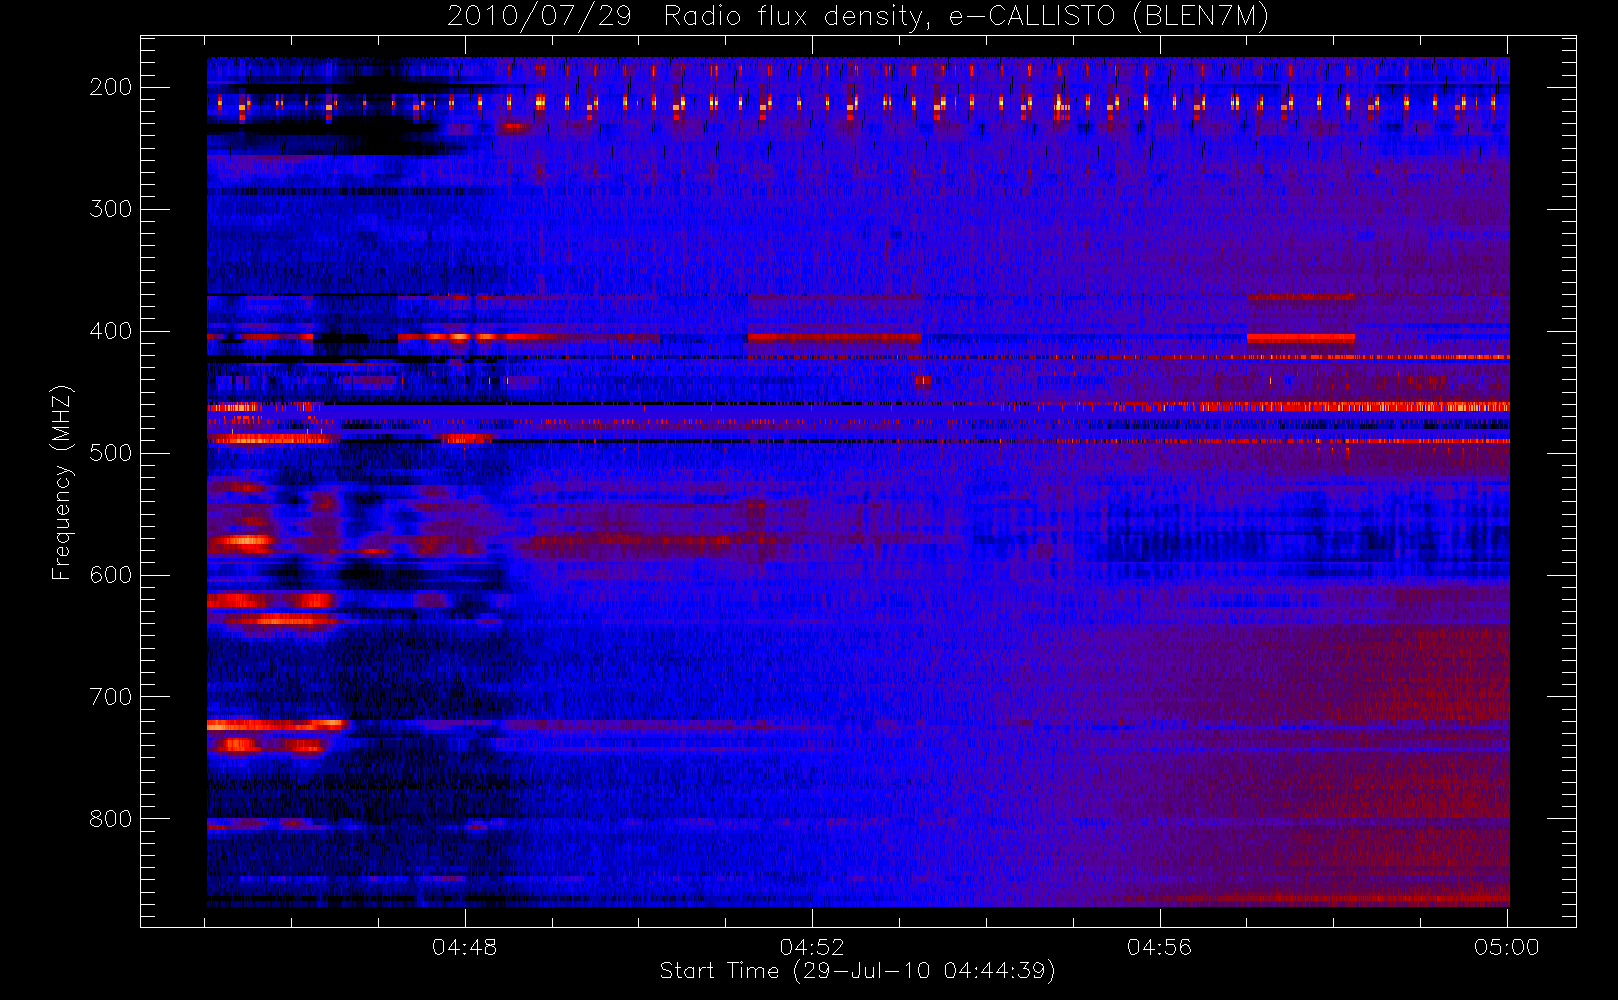Select the 600 frequency tick label
Screen dimensions: 1618x1000
(110, 575)
